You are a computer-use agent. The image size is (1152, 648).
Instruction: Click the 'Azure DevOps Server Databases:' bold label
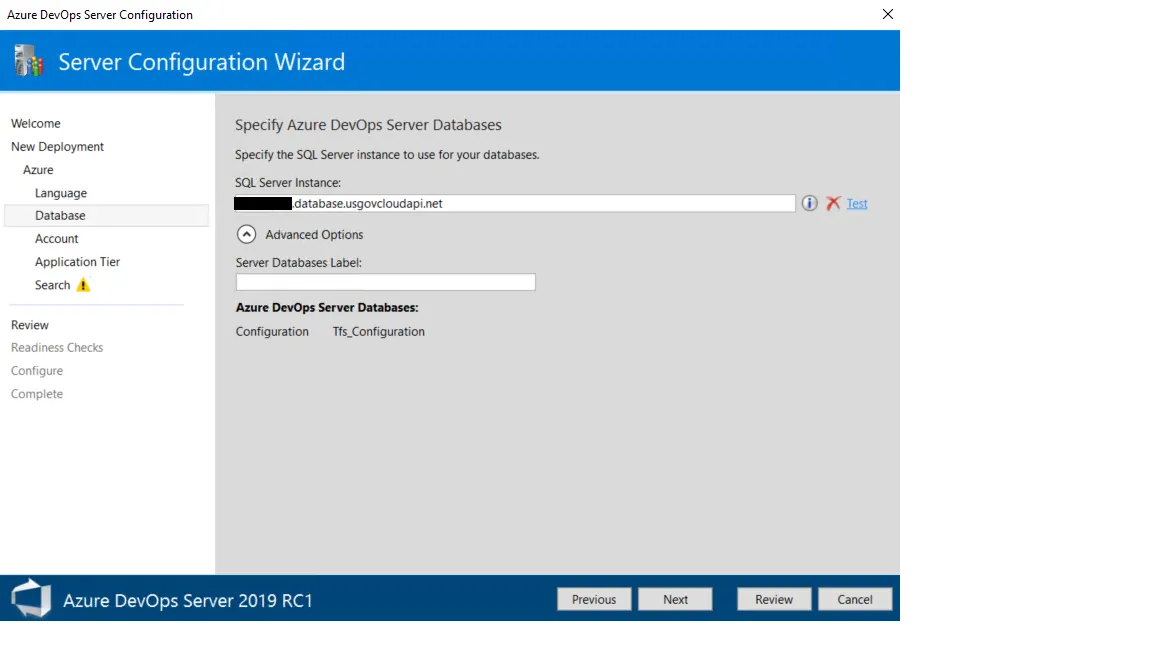tap(327, 308)
